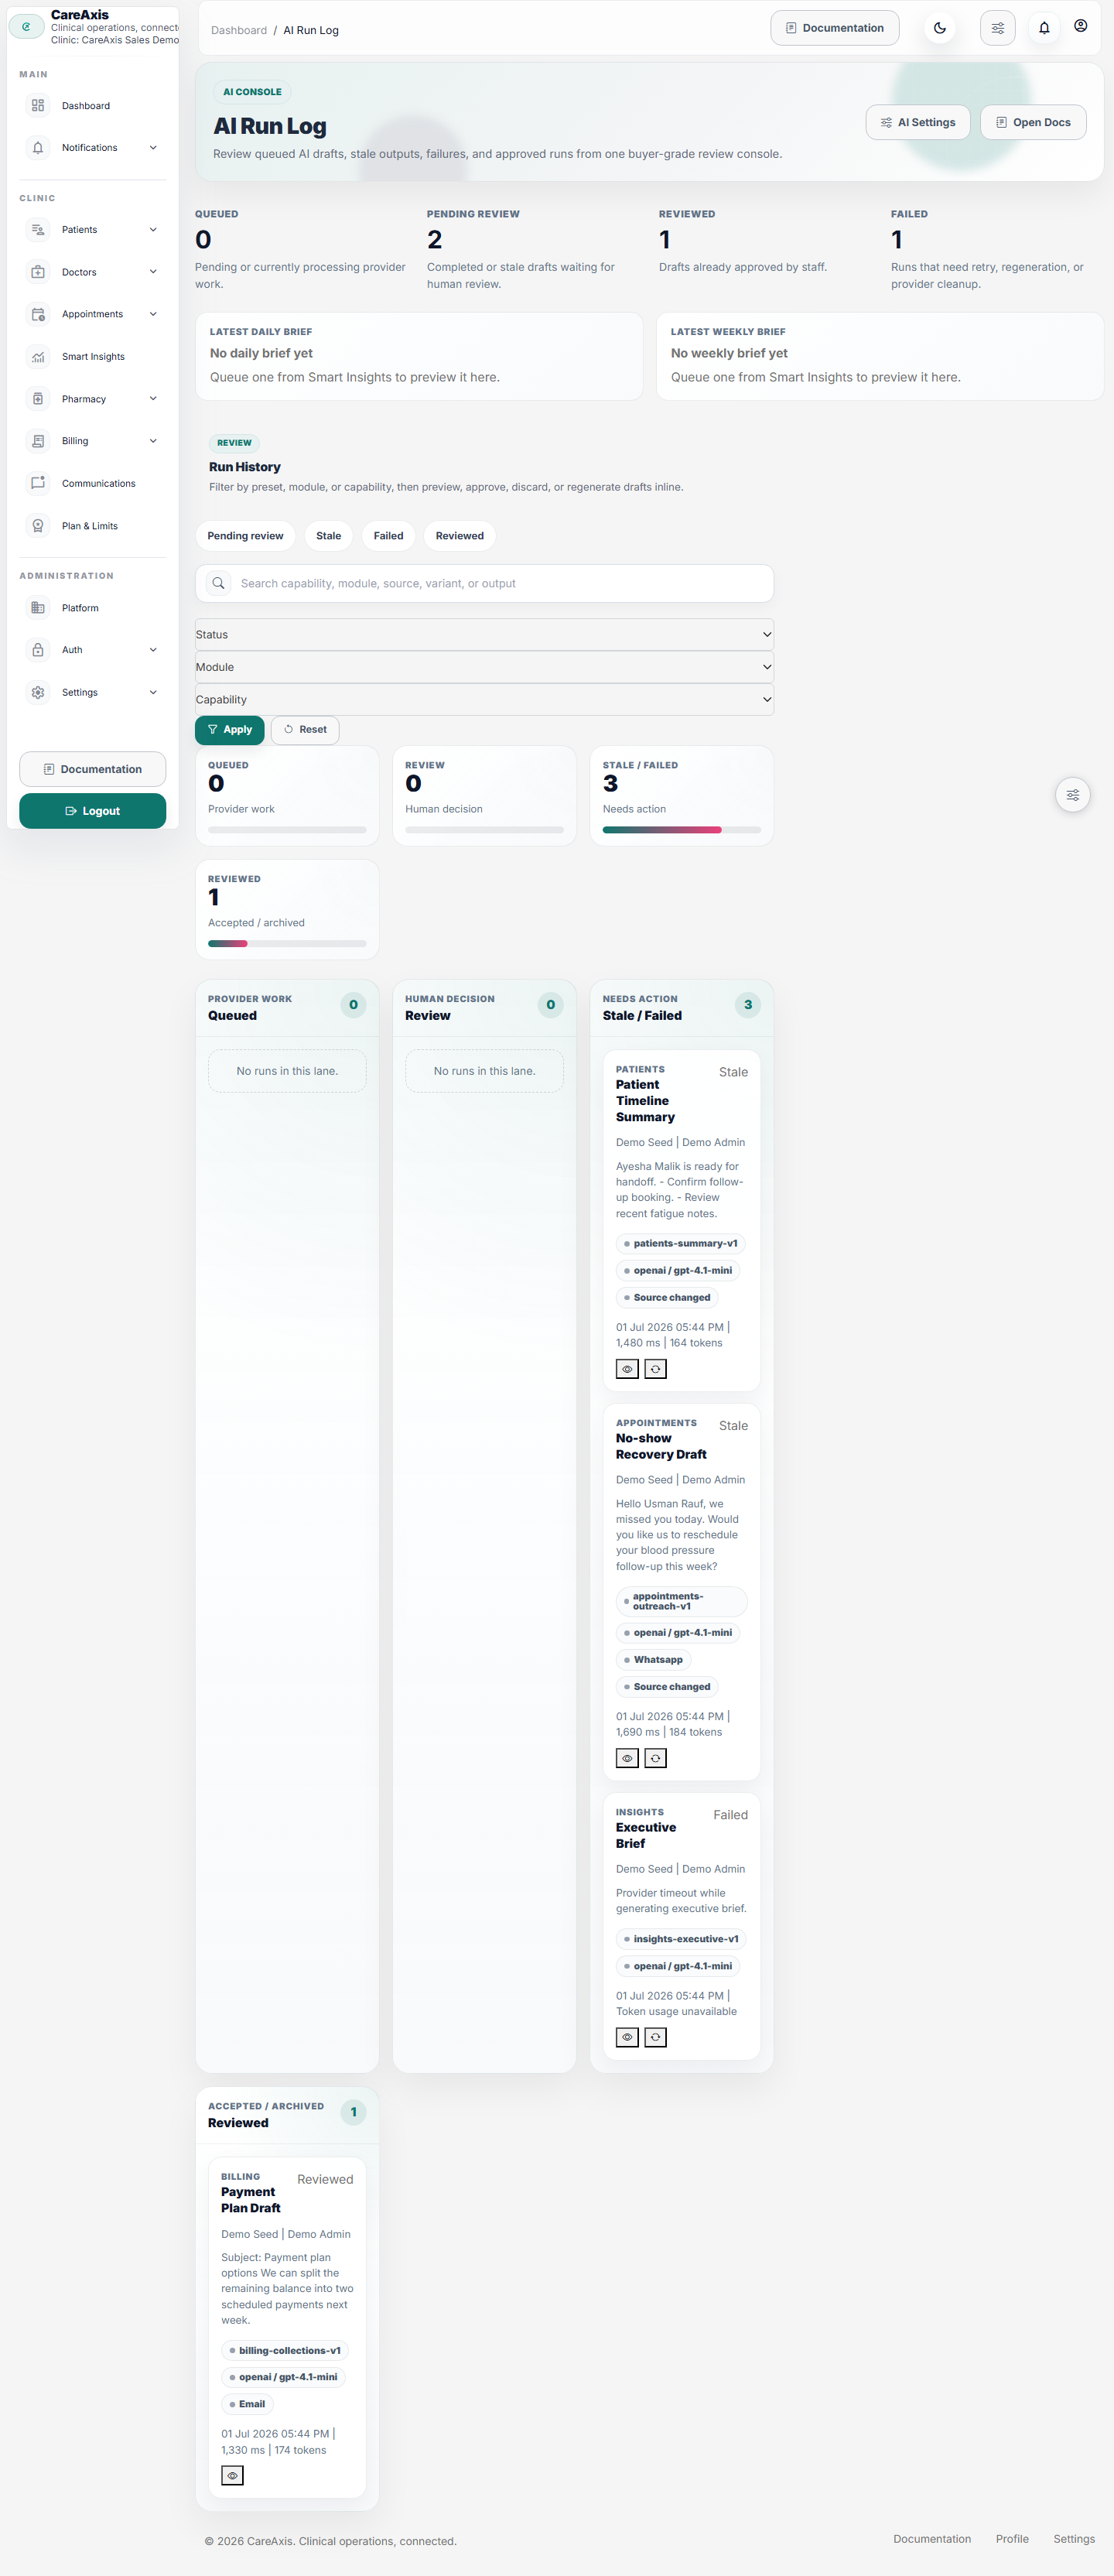Click the top bar notification bell
This screenshot has height=2576, width=1114.
coord(1044,28)
